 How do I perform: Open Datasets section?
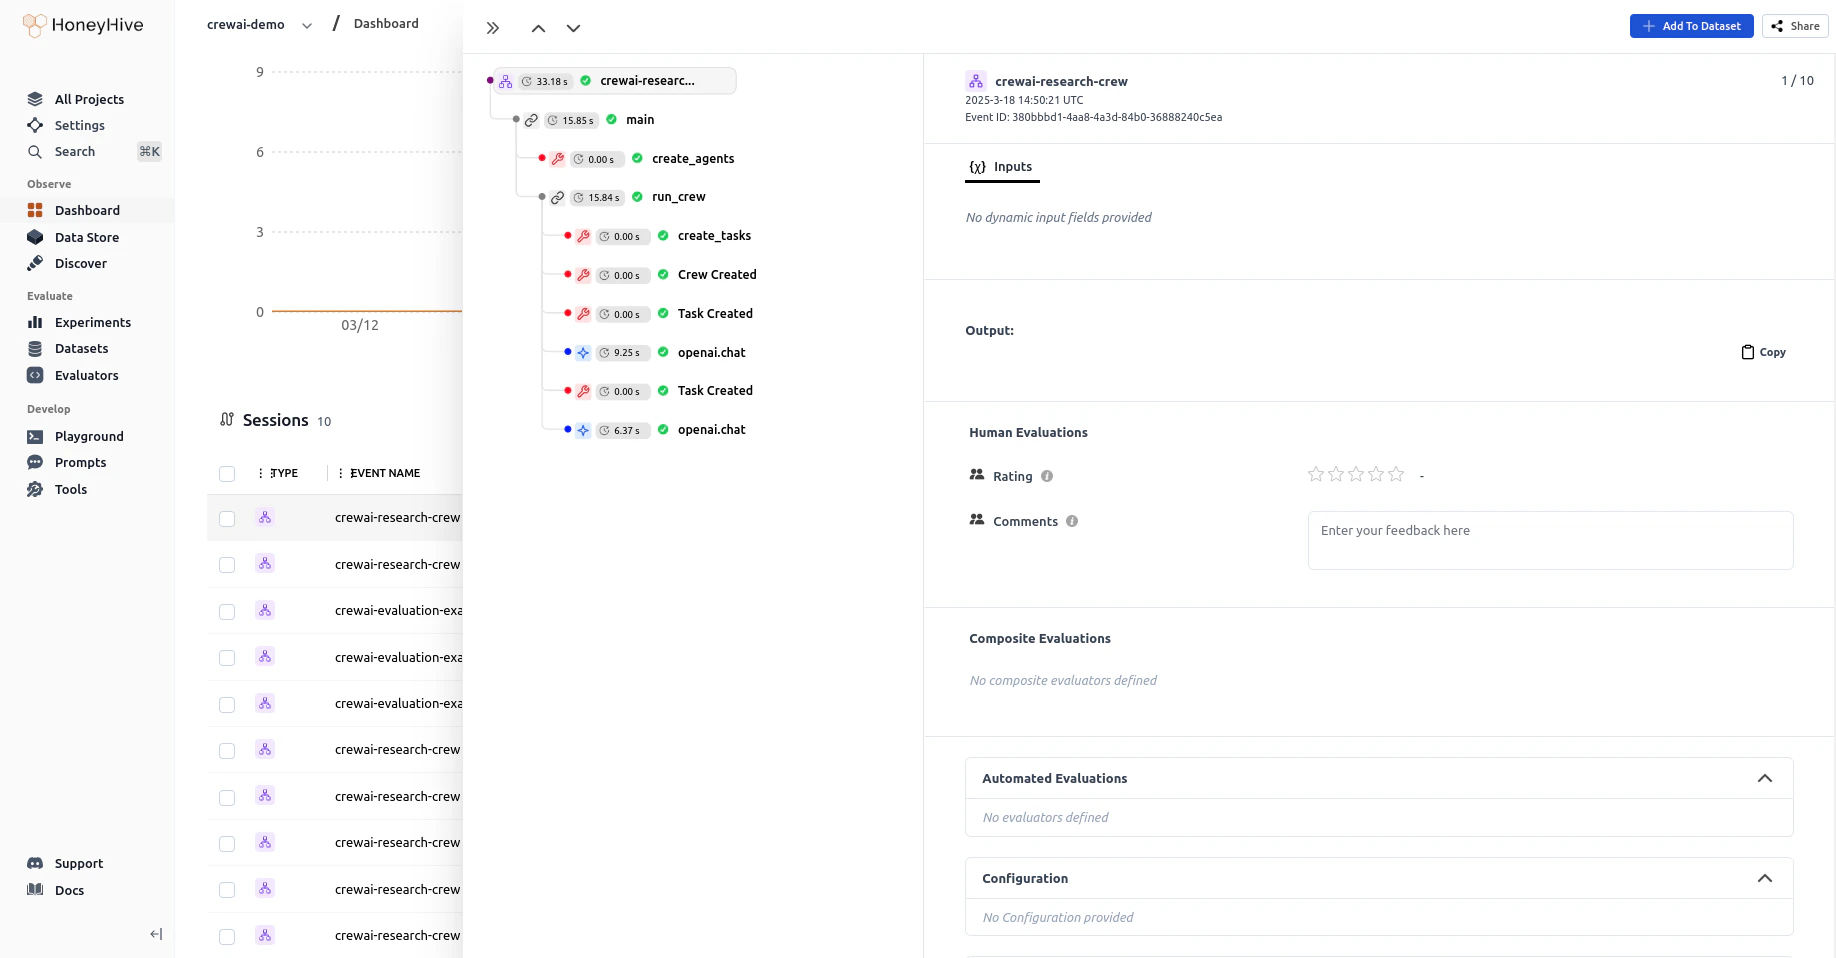pyautogui.click(x=81, y=348)
